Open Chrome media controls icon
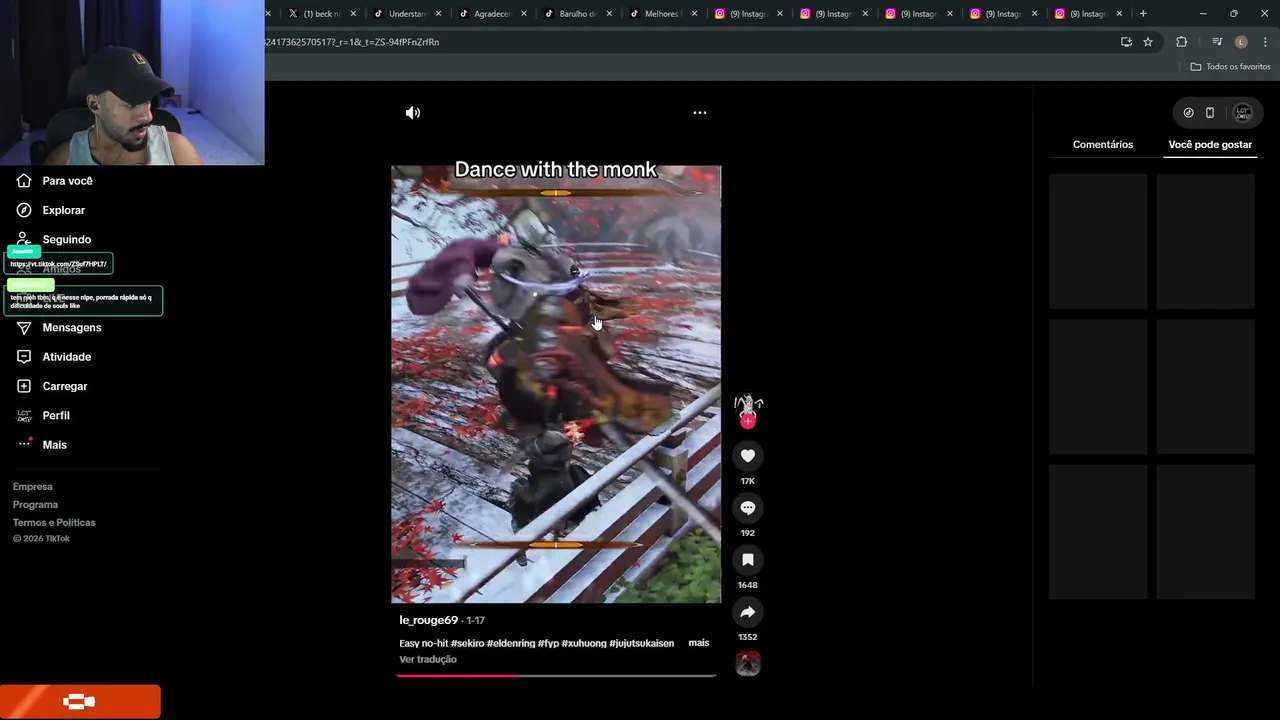Image resolution: width=1280 pixels, height=720 pixels. (x=1217, y=42)
